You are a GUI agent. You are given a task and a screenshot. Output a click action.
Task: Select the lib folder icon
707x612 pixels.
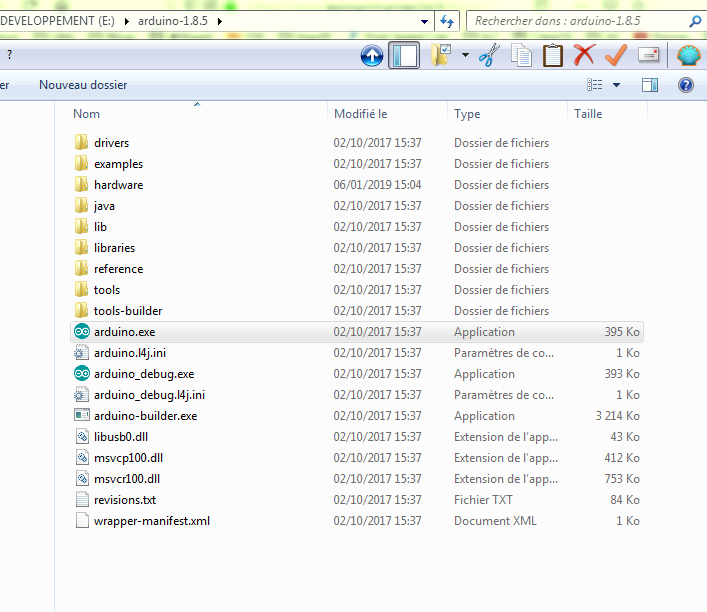click(81, 226)
